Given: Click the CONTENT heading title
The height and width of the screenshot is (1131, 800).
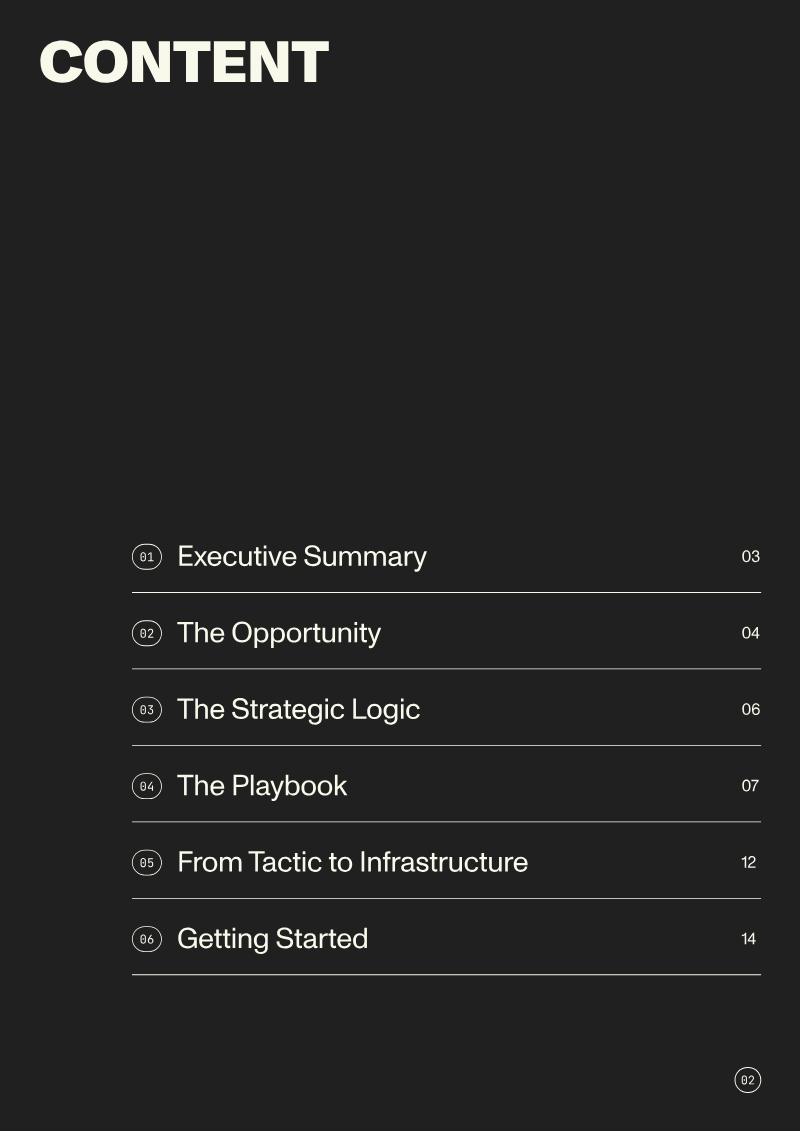Looking at the screenshot, I should click(x=184, y=62).
